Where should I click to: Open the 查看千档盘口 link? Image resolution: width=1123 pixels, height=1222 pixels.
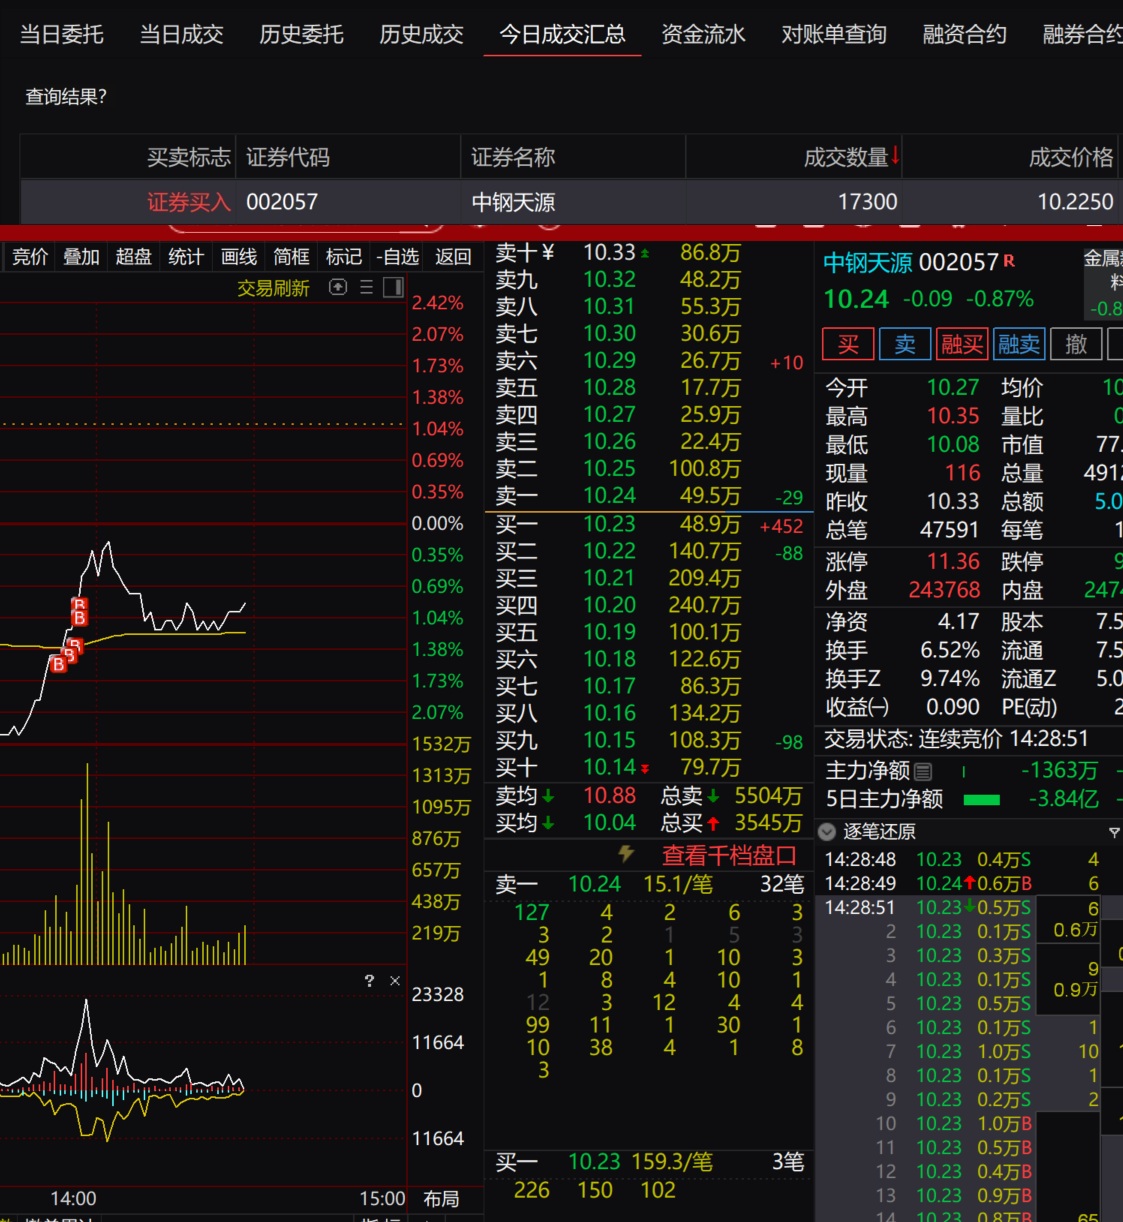click(x=729, y=855)
